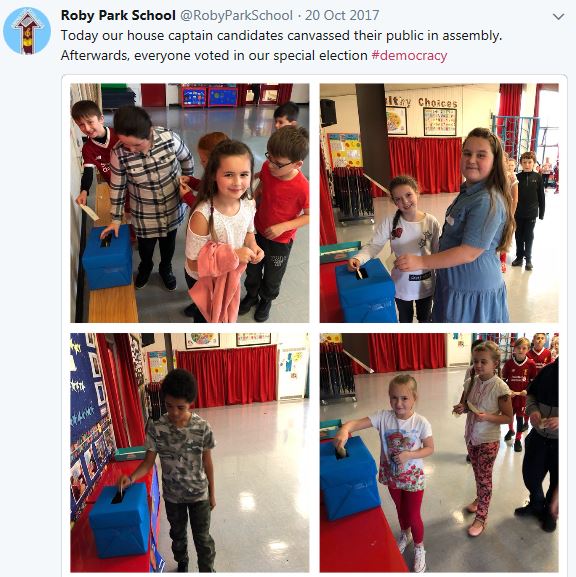576x577 pixels.
Task: Visit the @RobyParkSchool handle
Action: pos(236,15)
